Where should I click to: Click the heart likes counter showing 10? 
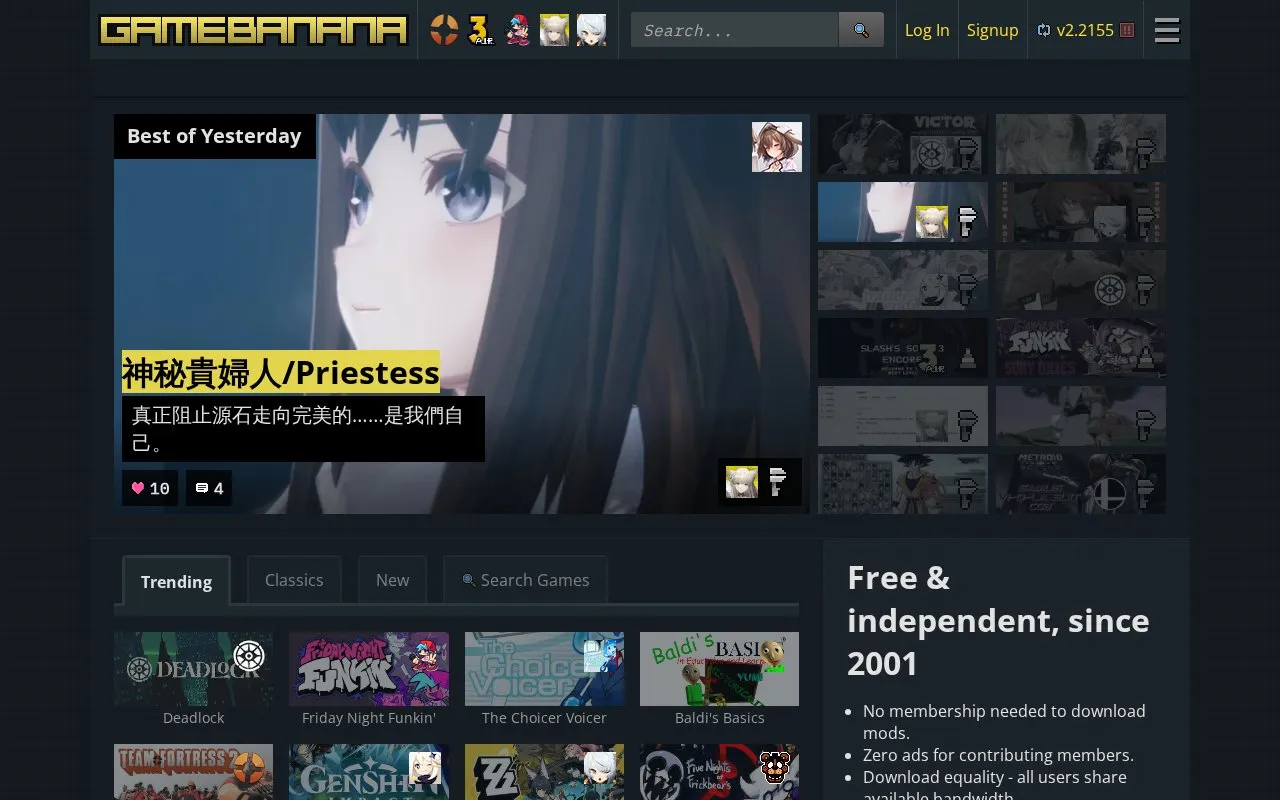[x=150, y=488]
